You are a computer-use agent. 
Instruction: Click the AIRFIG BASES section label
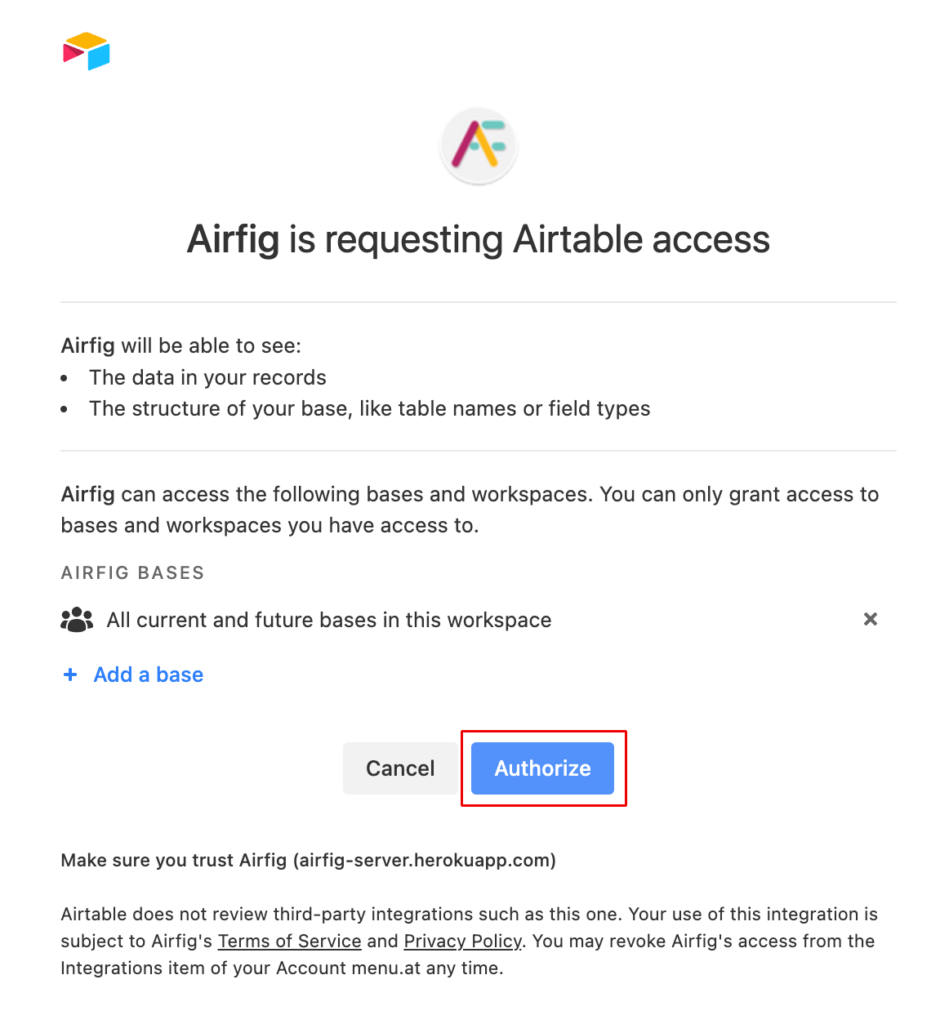(133, 573)
